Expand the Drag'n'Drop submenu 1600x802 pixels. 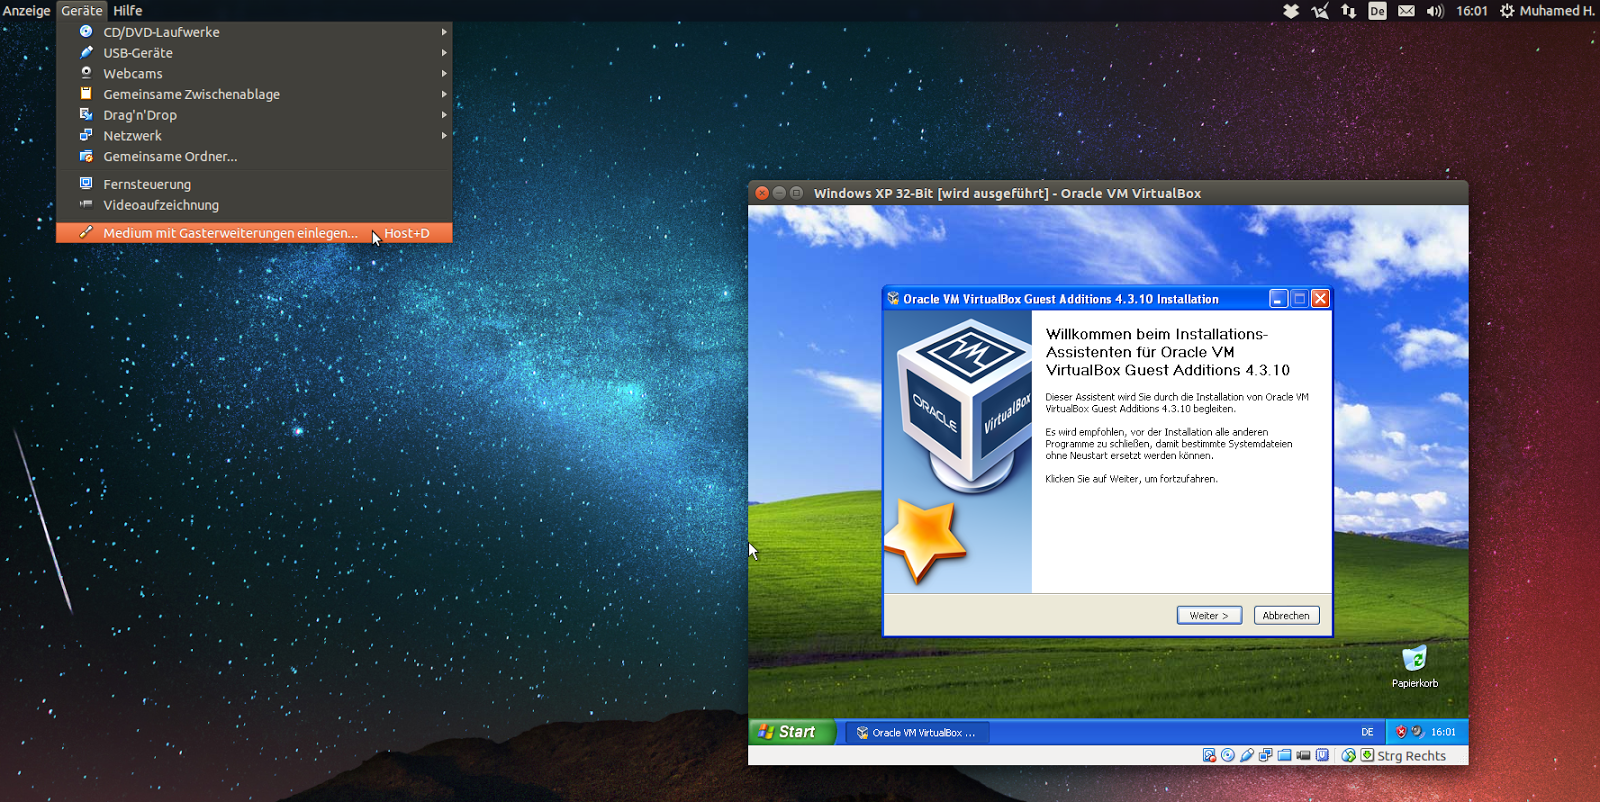(x=254, y=115)
